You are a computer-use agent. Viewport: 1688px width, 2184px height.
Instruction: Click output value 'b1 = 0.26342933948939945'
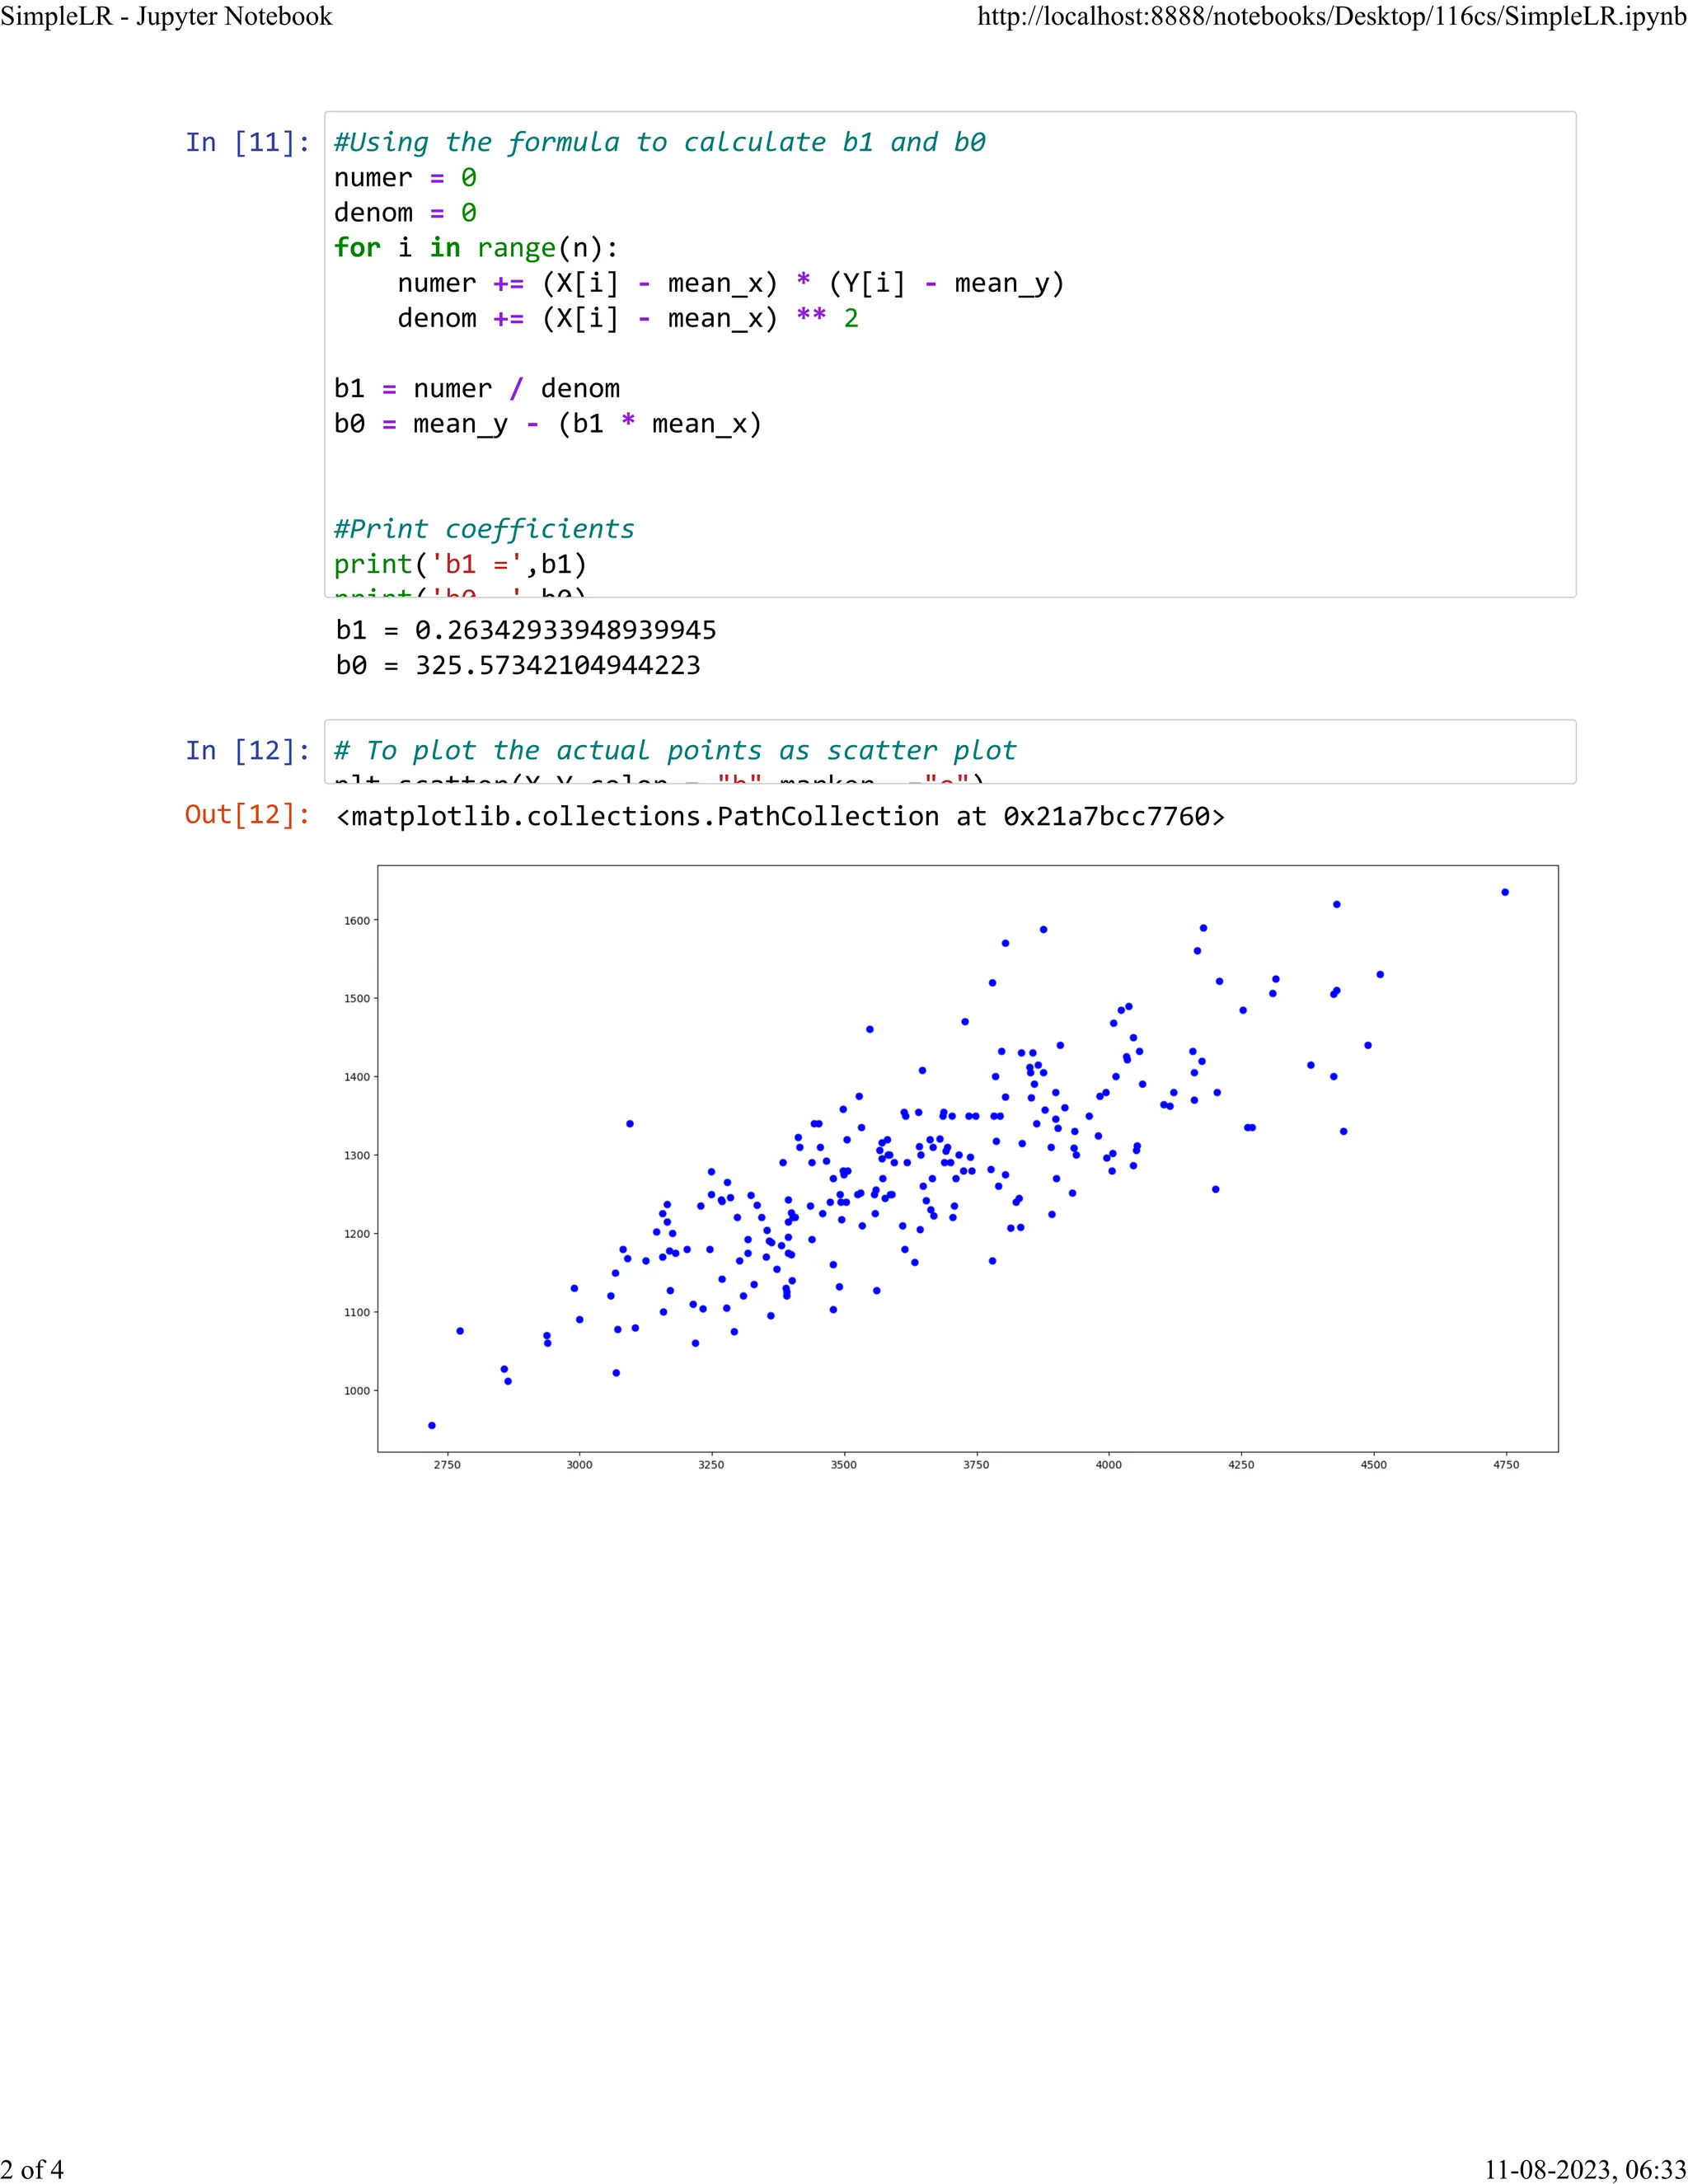click(x=526, y=630)
